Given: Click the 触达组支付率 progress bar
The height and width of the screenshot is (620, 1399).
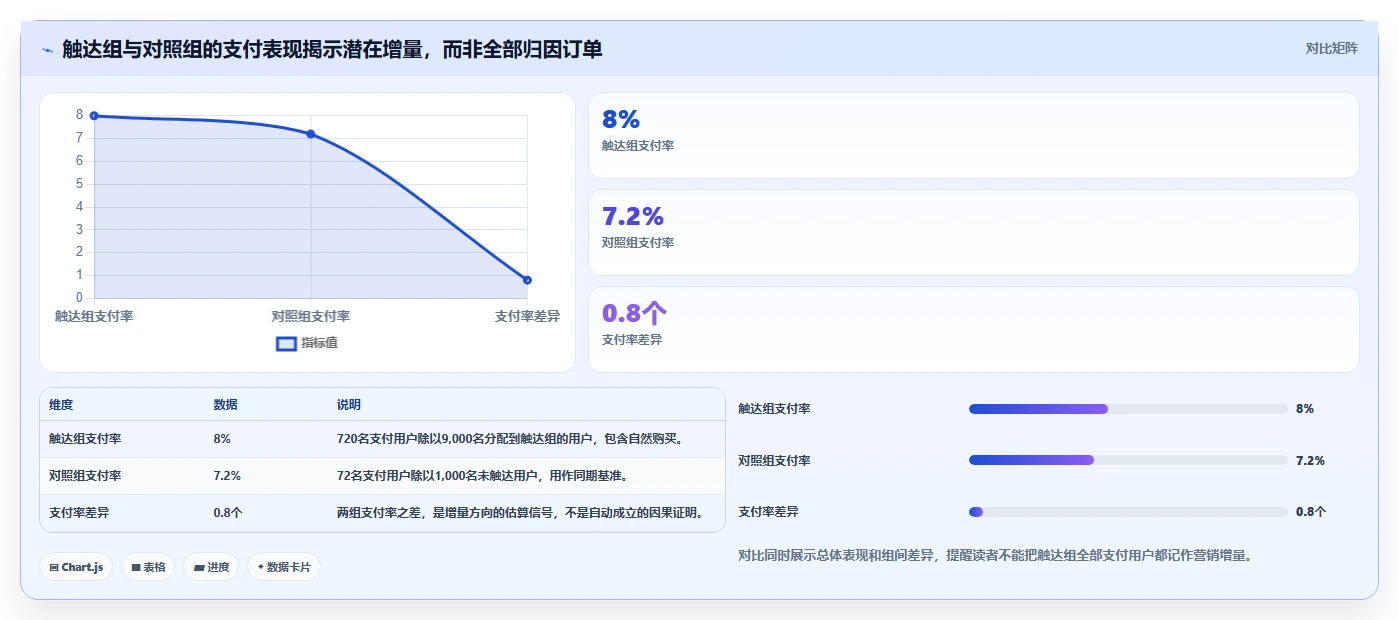Looking at the screenshot, I should point(1128,409).
